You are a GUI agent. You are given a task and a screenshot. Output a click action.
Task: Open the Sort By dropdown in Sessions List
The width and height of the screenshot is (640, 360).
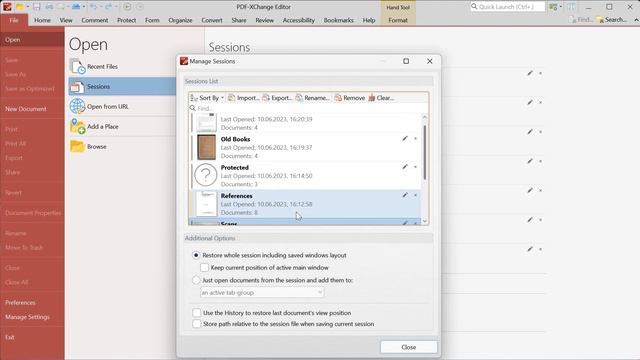point(207,98)
